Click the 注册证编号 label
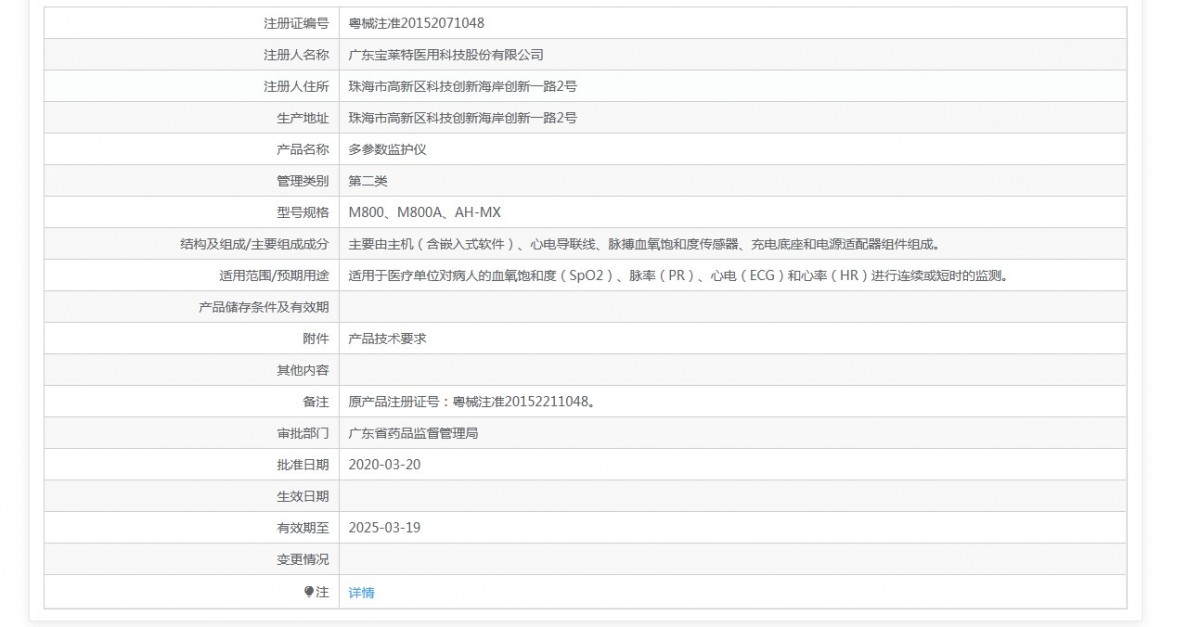 (x=296, y=23)
